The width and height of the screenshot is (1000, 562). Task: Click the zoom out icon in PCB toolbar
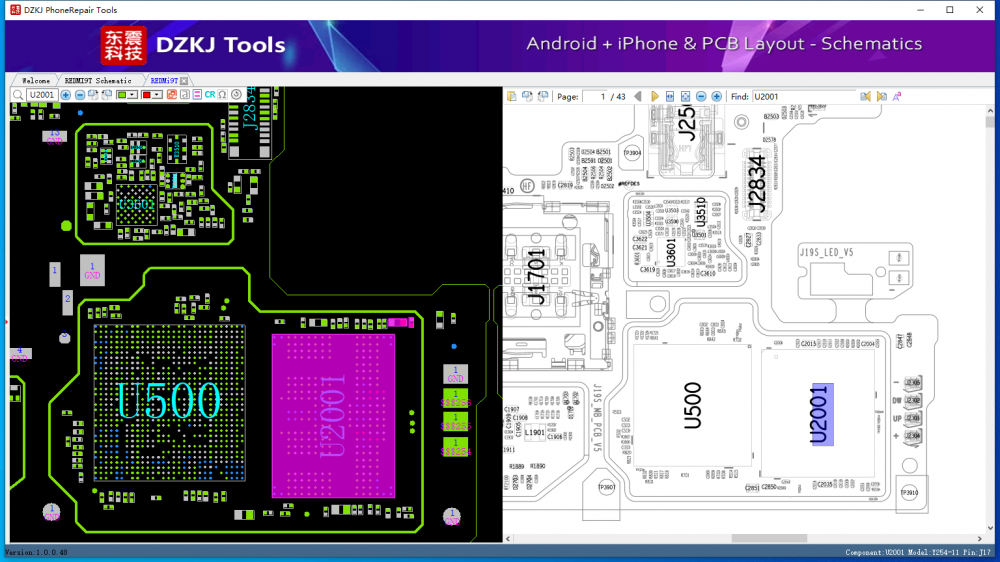coord(80,95)
